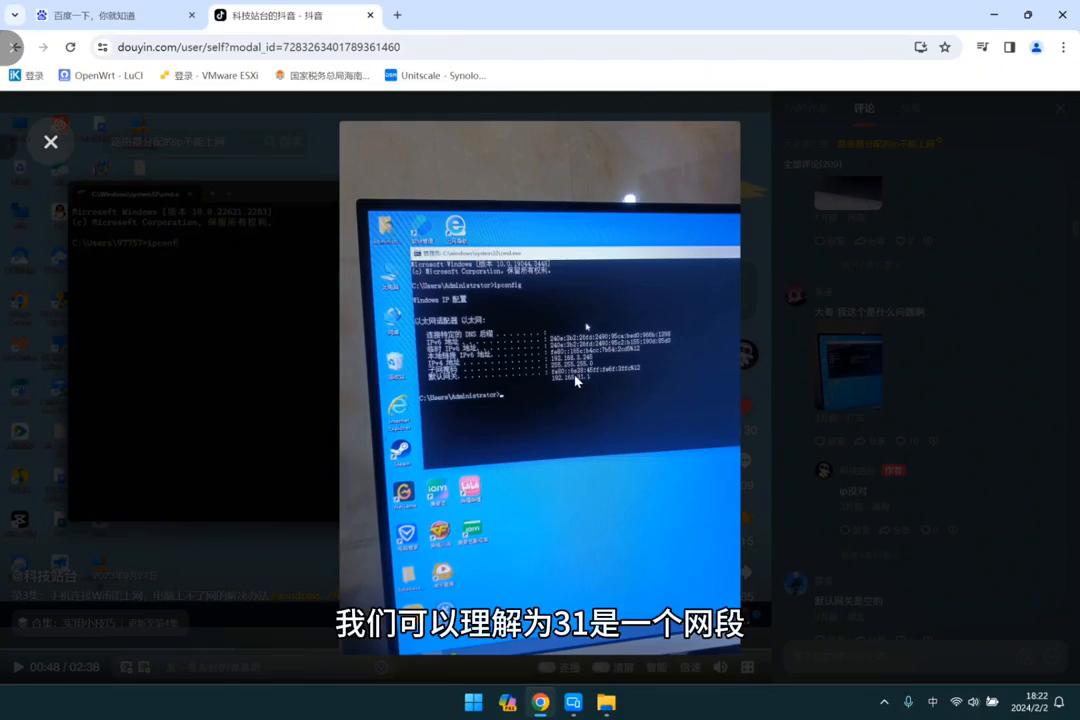Open the 倍速 playback speed menu

690,667
